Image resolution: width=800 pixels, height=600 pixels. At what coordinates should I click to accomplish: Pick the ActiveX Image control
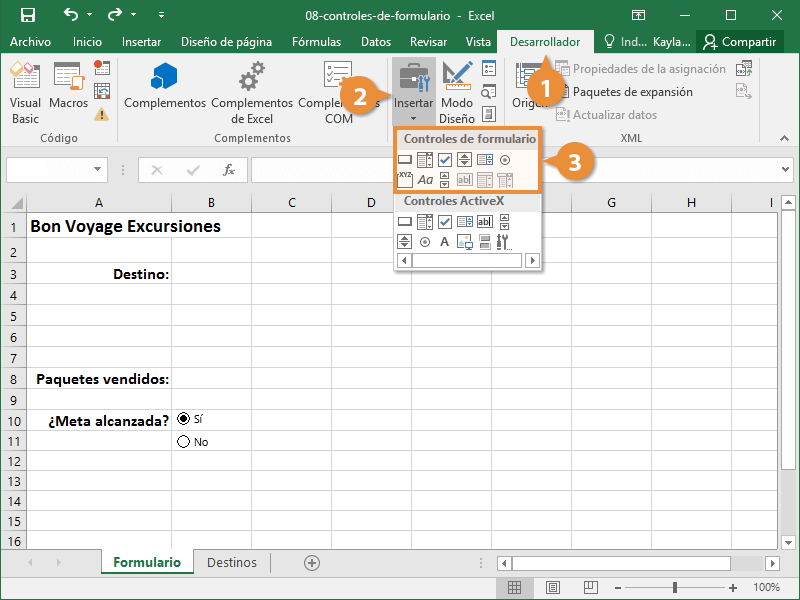[465, 242]
